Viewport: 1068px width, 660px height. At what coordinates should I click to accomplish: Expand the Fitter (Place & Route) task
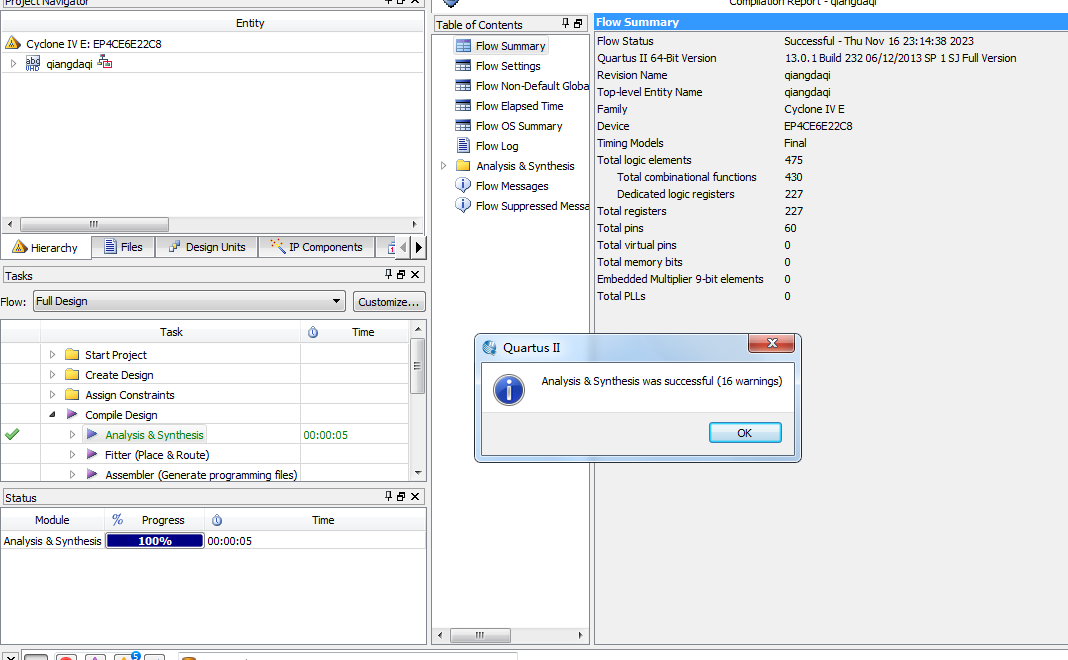pyautogui.click(x=72, y=454)
